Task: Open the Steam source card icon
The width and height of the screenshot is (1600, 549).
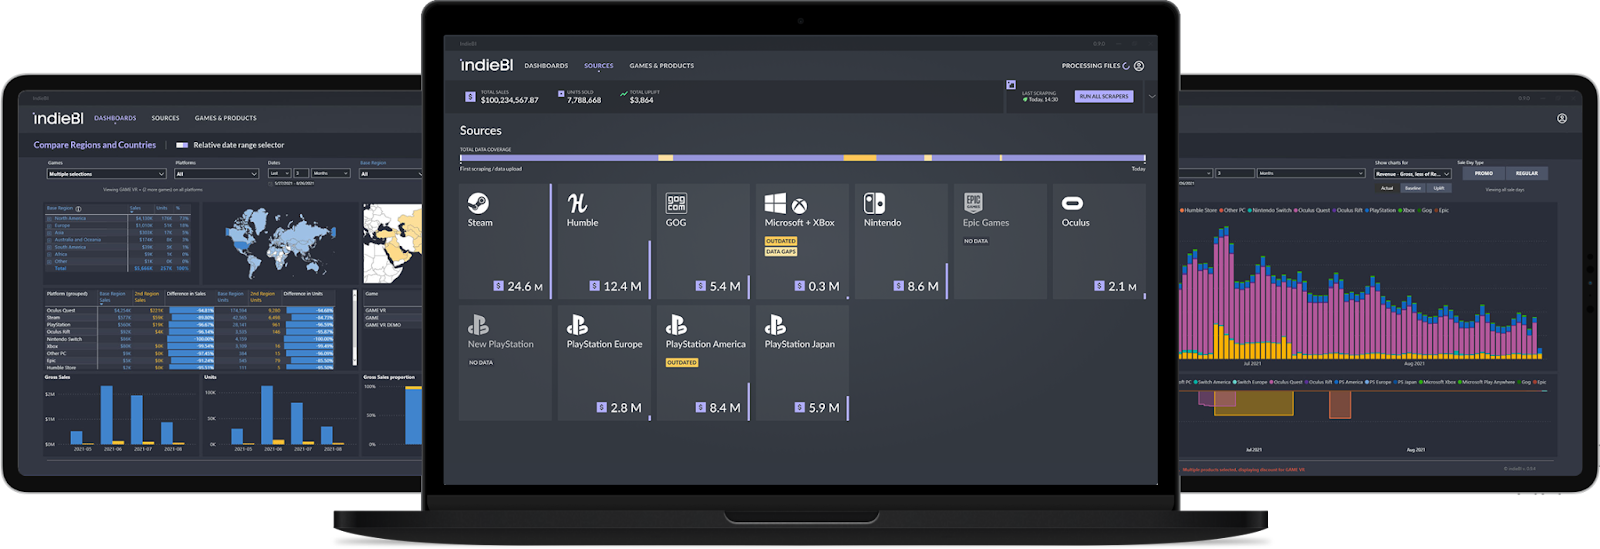Action: (478, 203)
